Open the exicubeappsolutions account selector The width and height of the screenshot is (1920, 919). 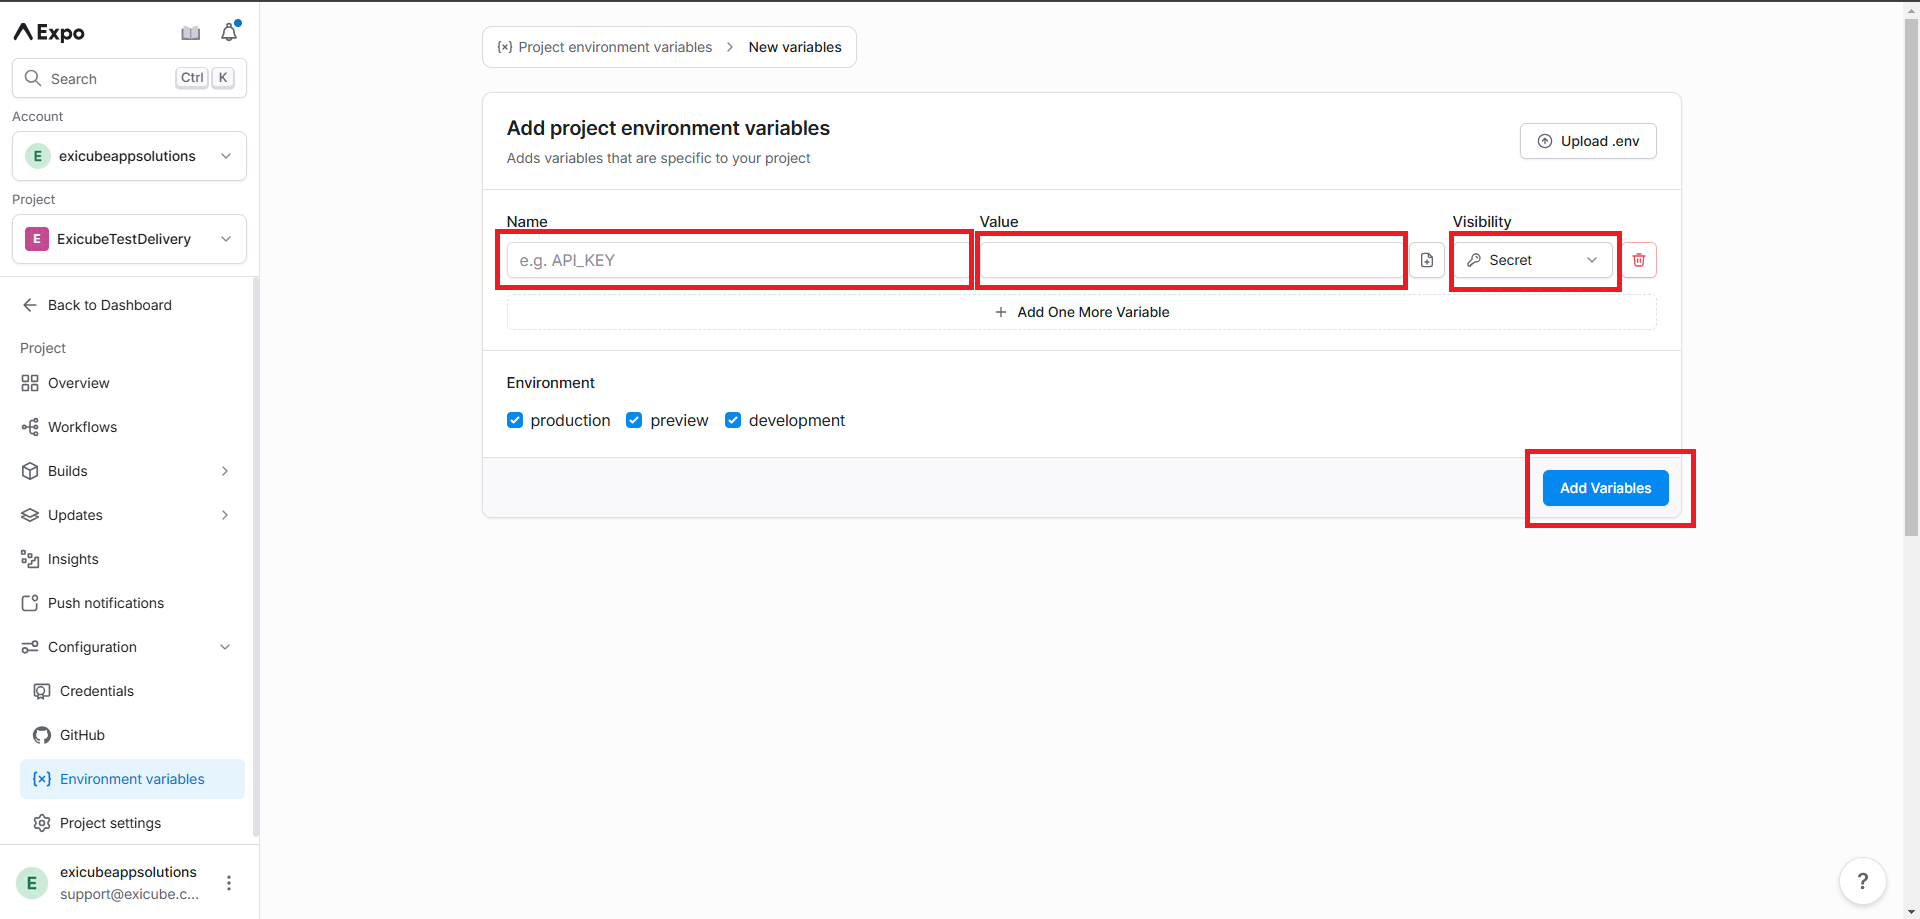tap(129, 156)
